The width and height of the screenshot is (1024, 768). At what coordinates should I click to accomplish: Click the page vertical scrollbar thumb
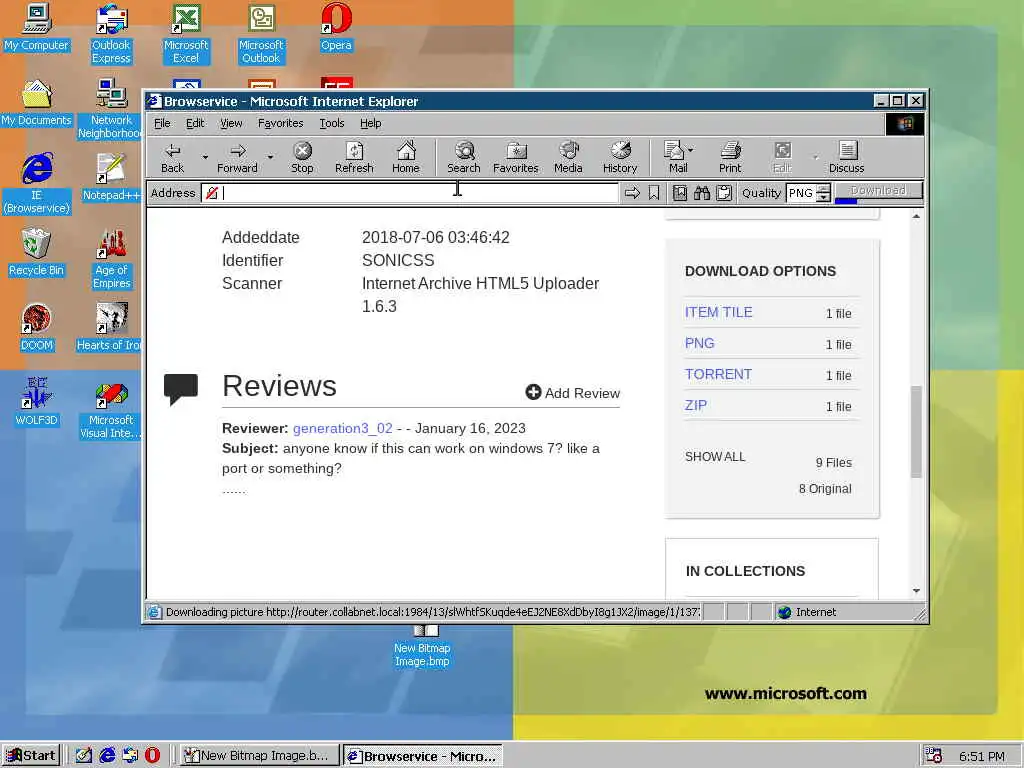(916, 432)
